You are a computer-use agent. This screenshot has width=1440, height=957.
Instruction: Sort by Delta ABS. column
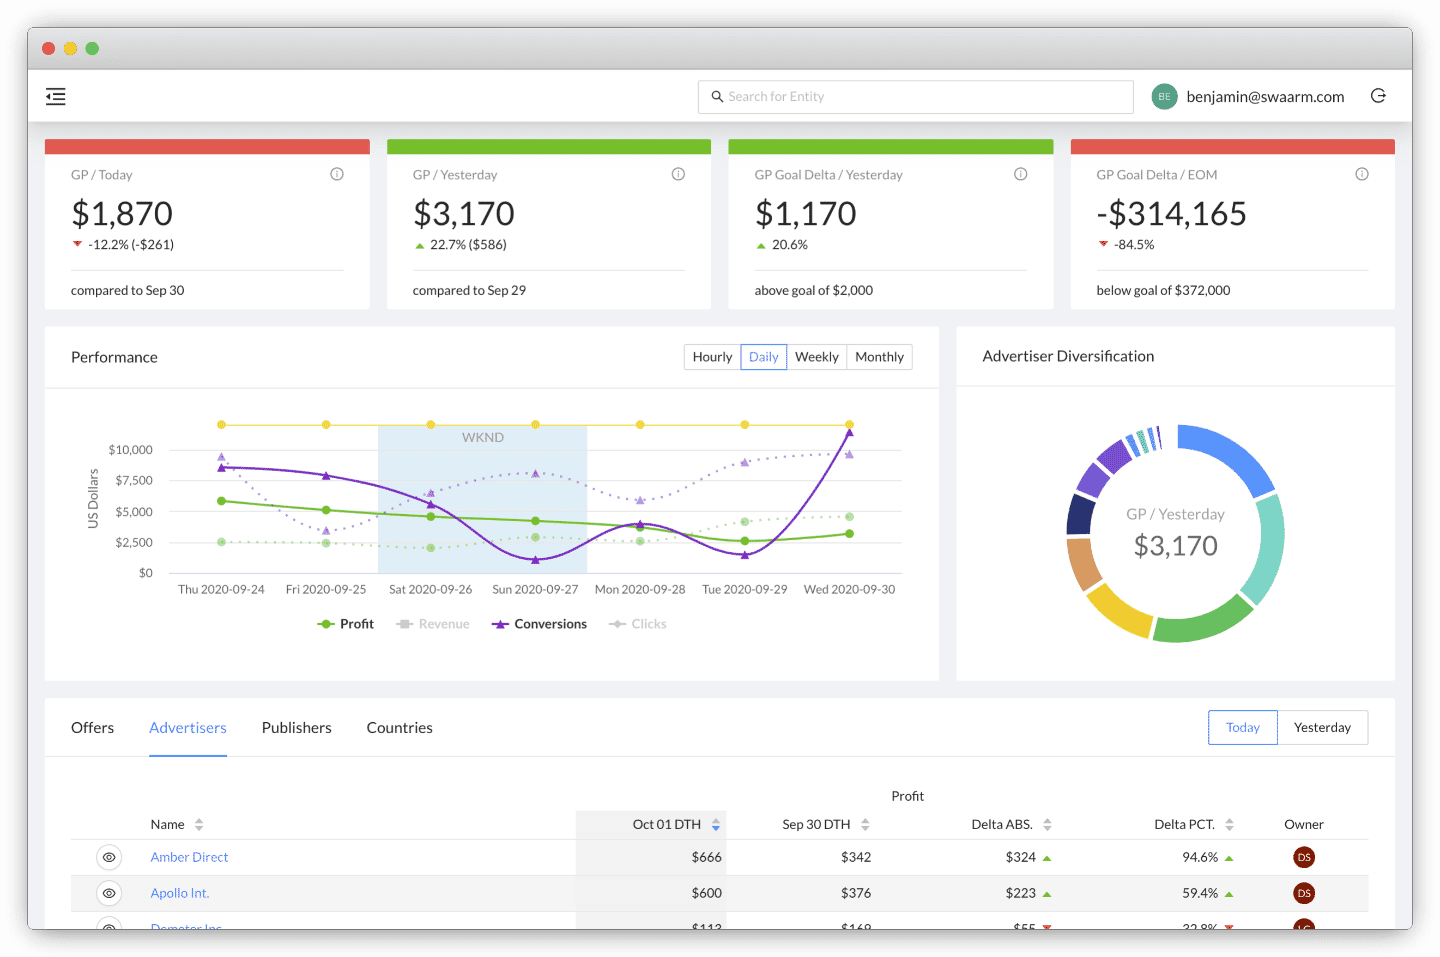(1047, 825)
